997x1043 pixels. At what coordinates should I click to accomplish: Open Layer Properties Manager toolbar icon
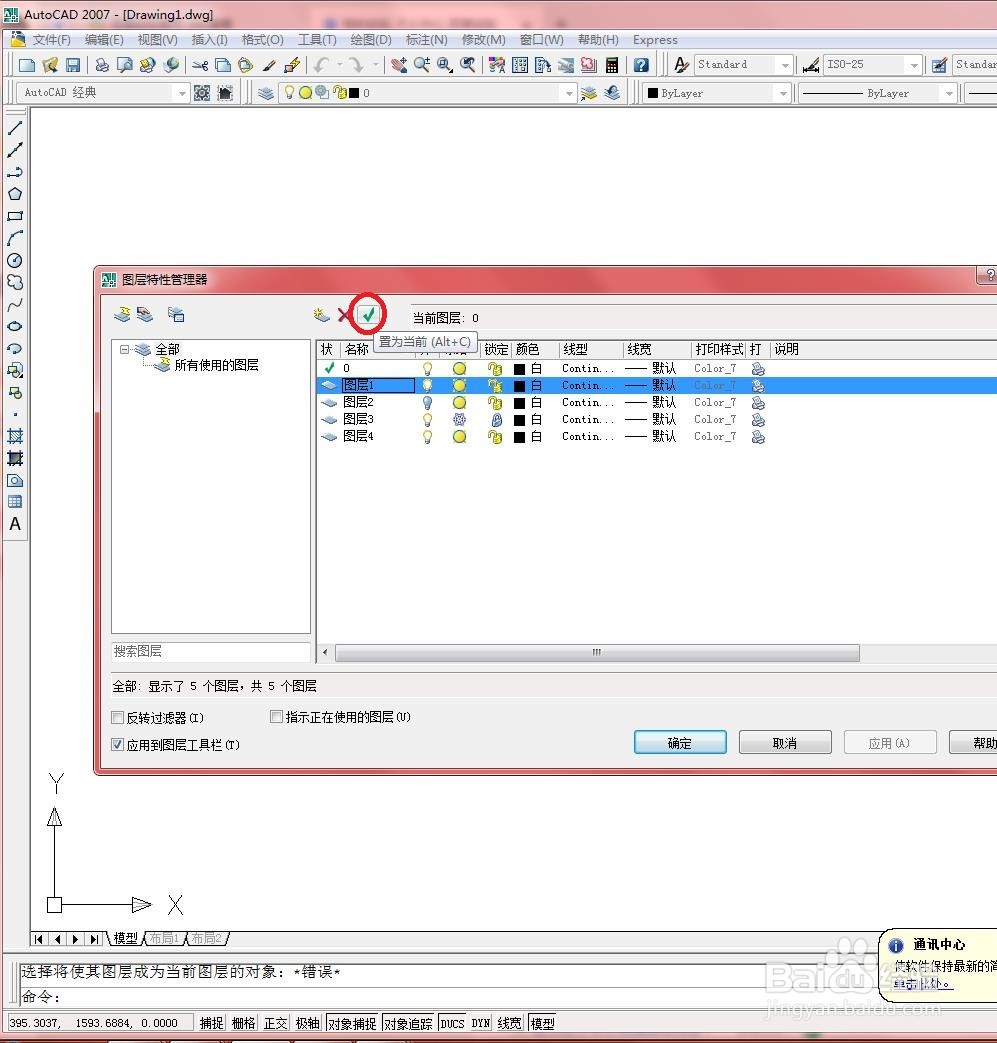tap(265, 92)
